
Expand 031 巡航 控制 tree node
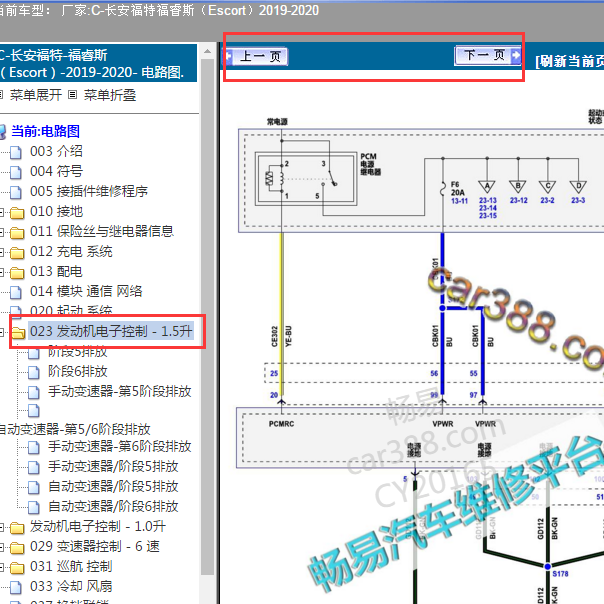pyautogui.click(x=2, y=568)
